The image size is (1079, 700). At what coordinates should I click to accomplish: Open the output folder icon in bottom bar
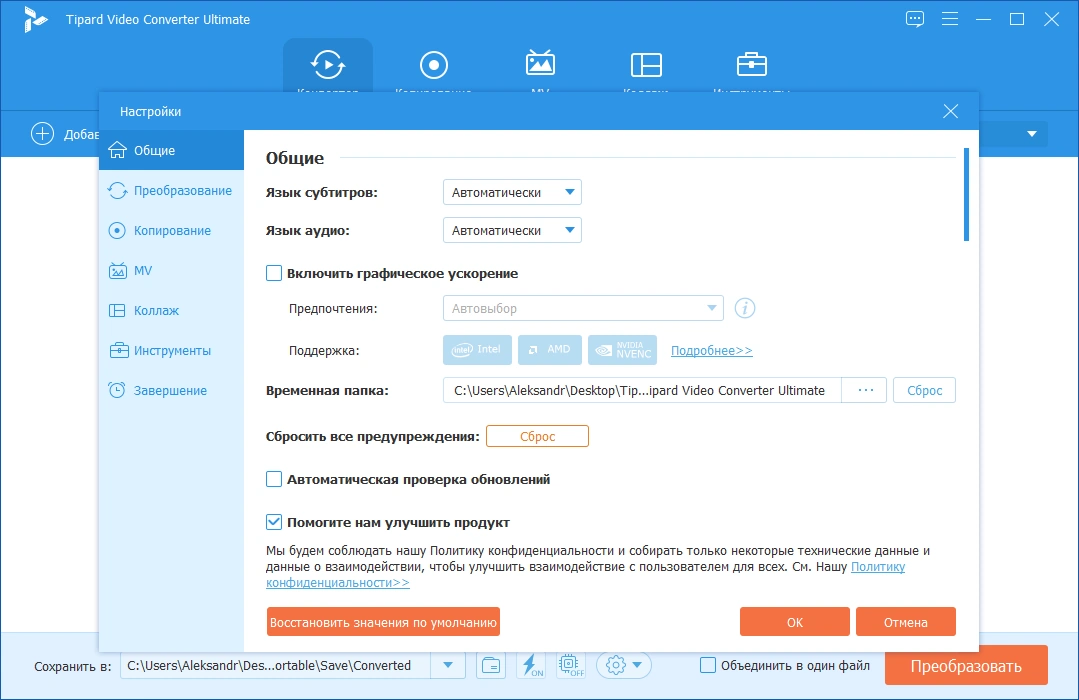[491, 666]
